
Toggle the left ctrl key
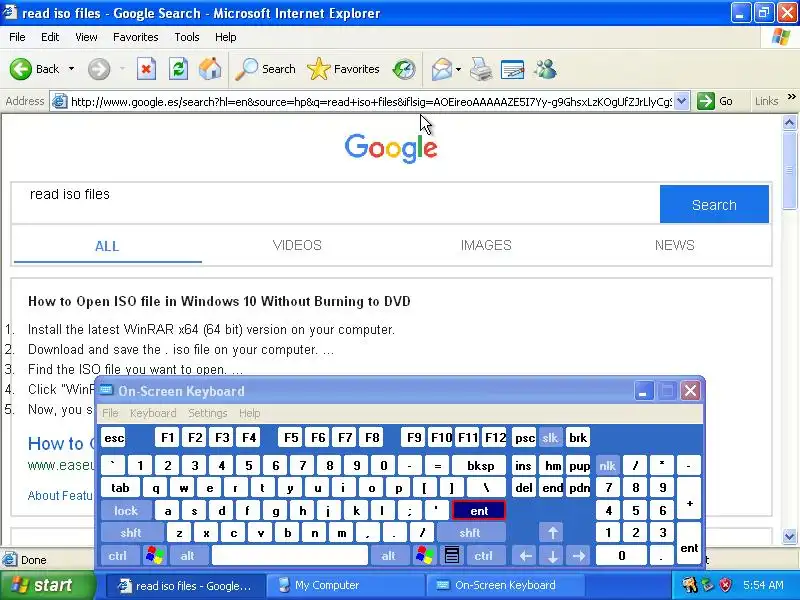tap(118, 556)
